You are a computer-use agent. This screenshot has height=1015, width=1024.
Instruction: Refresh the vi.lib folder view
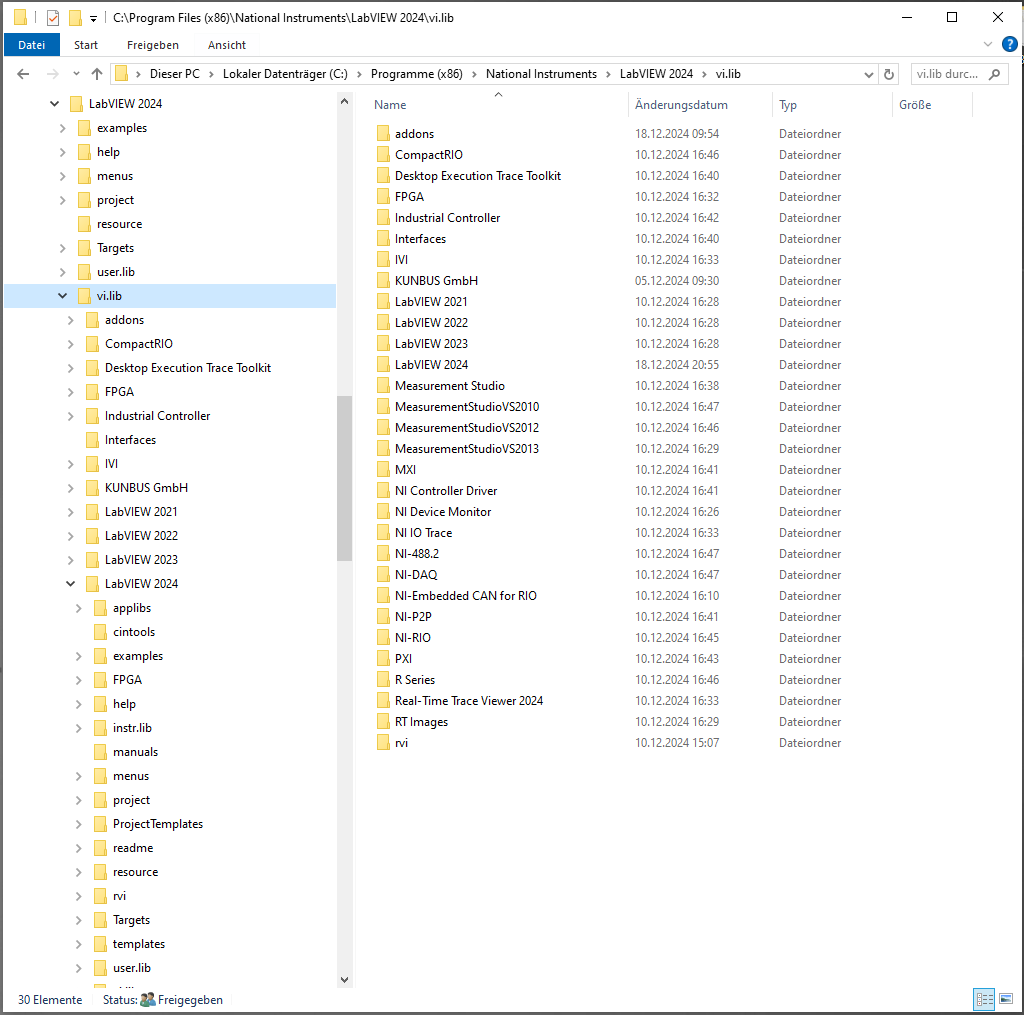tap(888, 74)
